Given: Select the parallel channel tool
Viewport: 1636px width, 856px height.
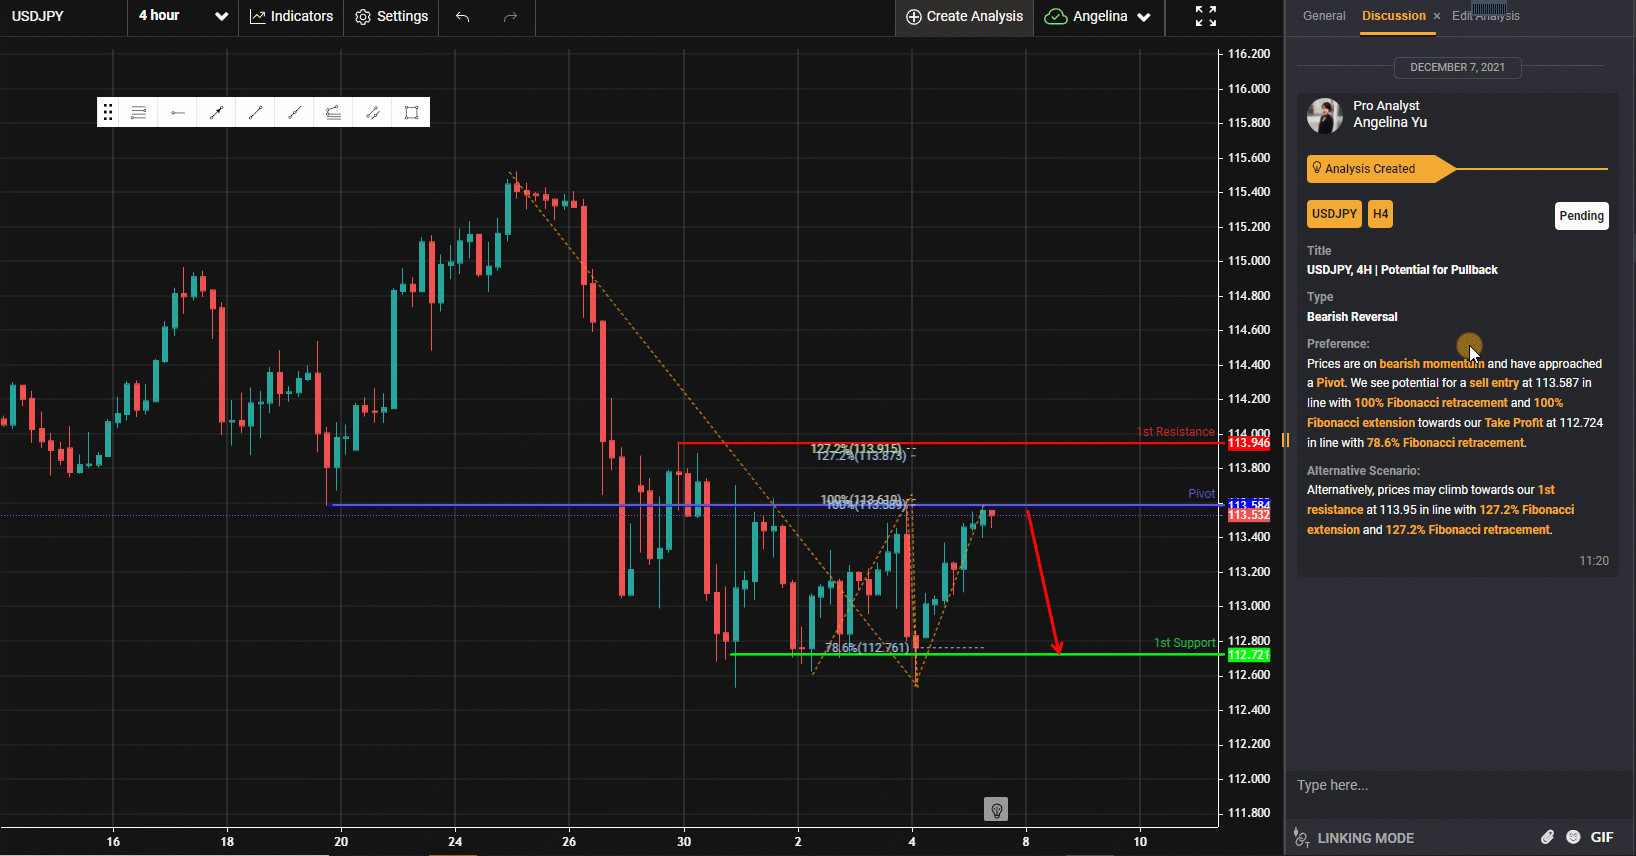Looking at the screenshot, I should pos(372,112).
